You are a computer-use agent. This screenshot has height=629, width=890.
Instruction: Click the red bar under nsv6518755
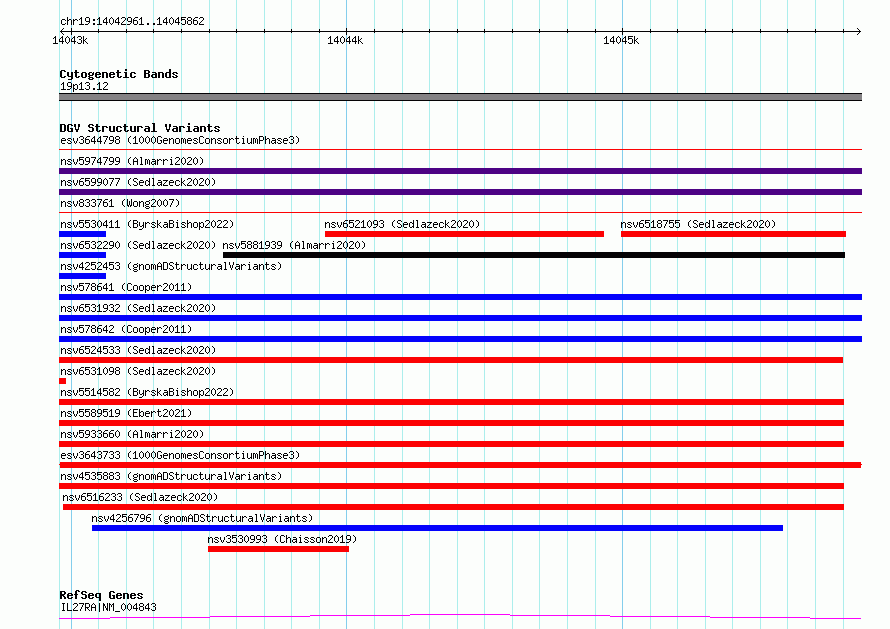pos(733,234)
